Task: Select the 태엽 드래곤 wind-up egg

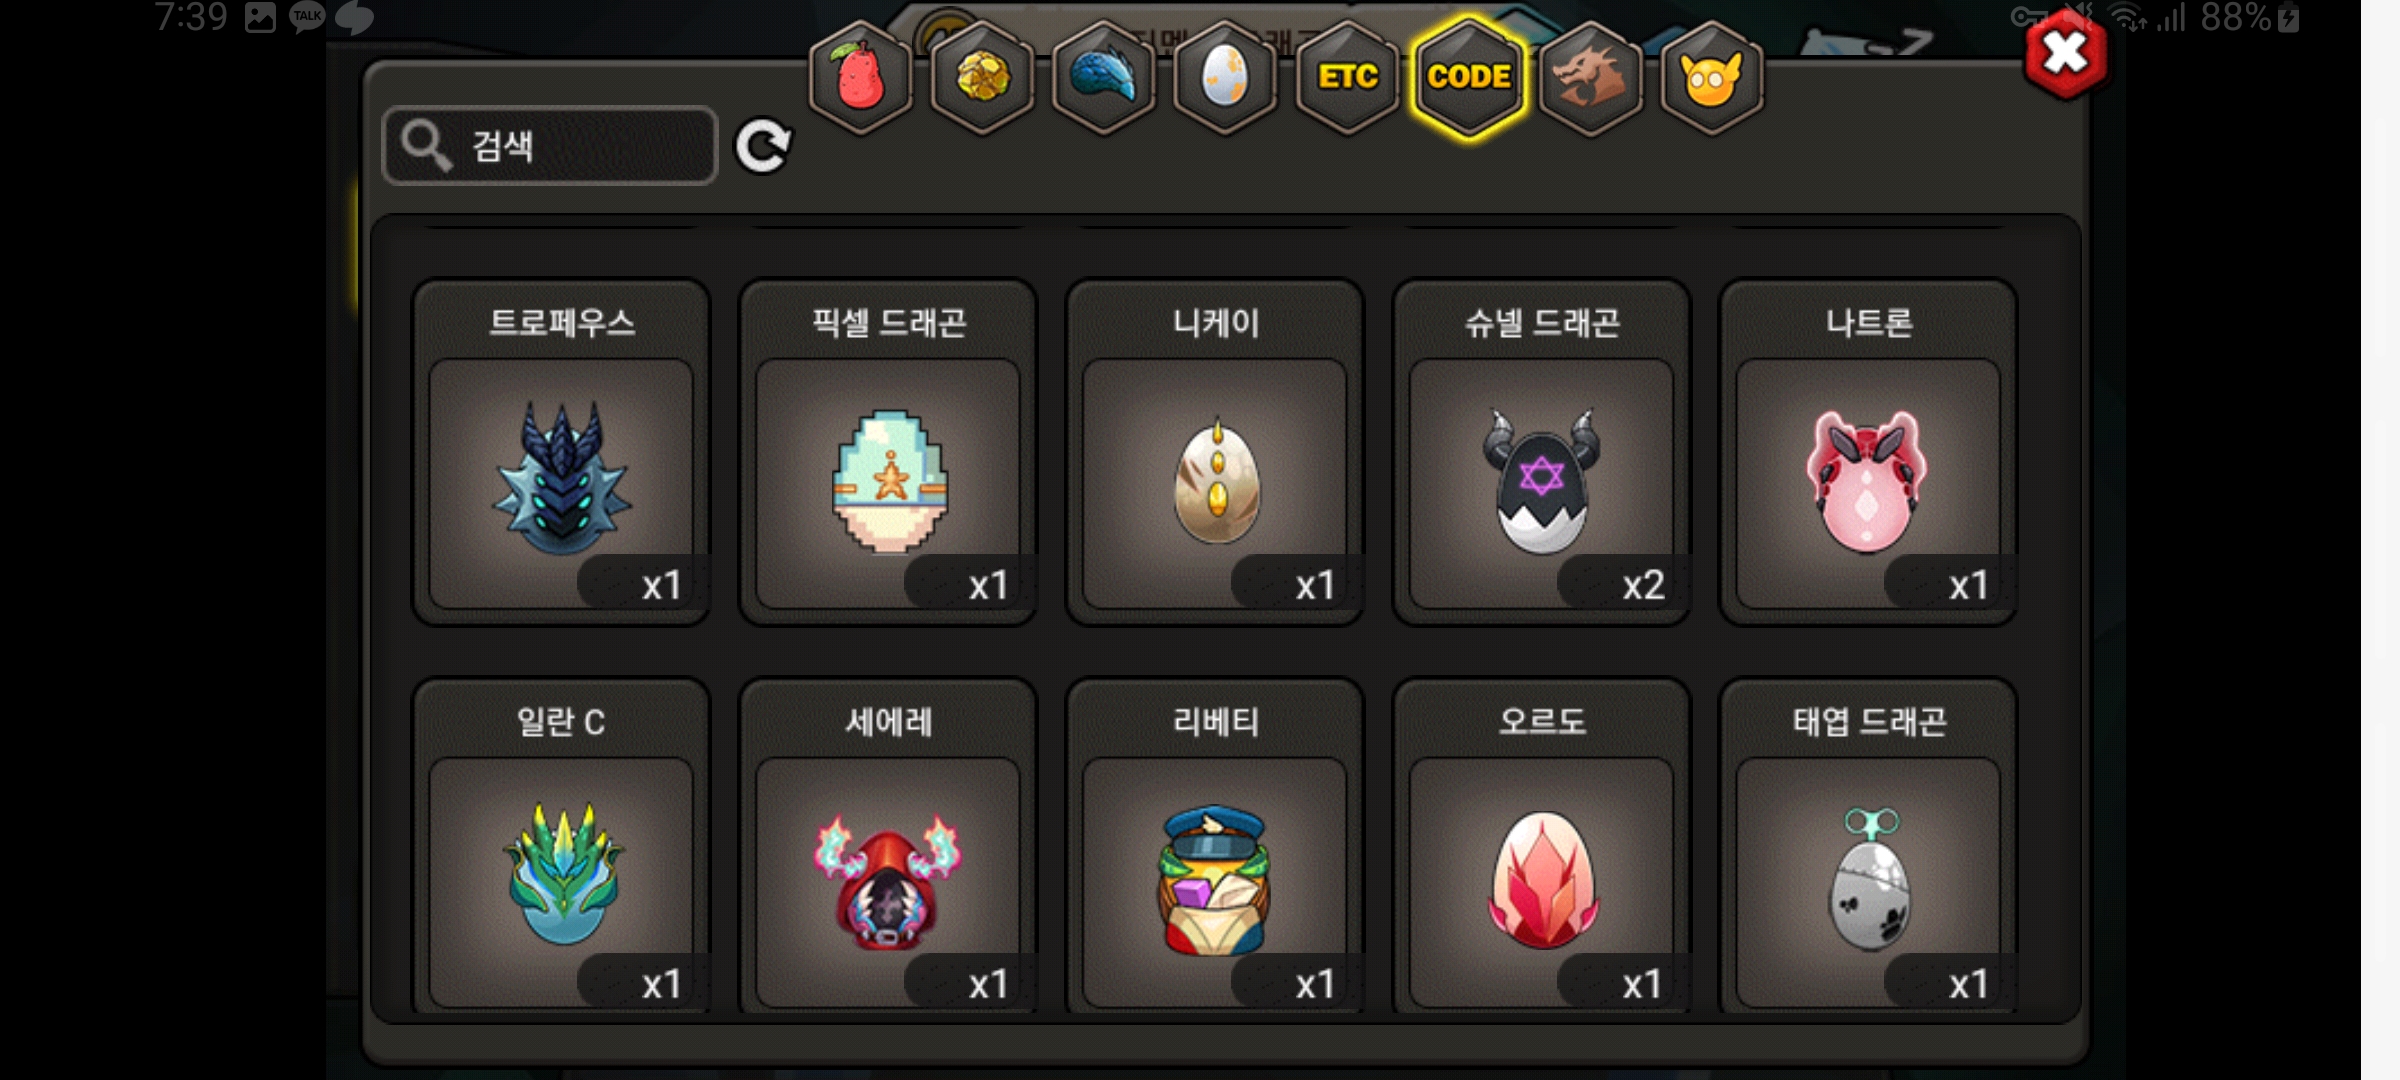Action: 1868,846
